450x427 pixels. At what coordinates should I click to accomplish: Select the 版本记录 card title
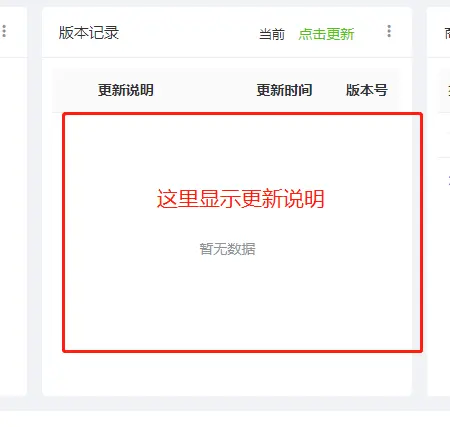[89, 33]
